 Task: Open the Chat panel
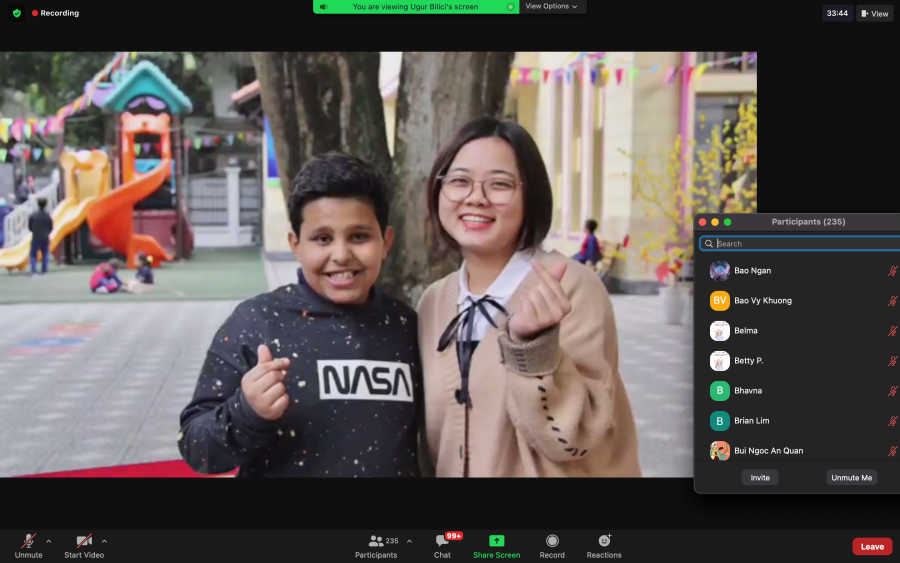(x=443, y=546)
